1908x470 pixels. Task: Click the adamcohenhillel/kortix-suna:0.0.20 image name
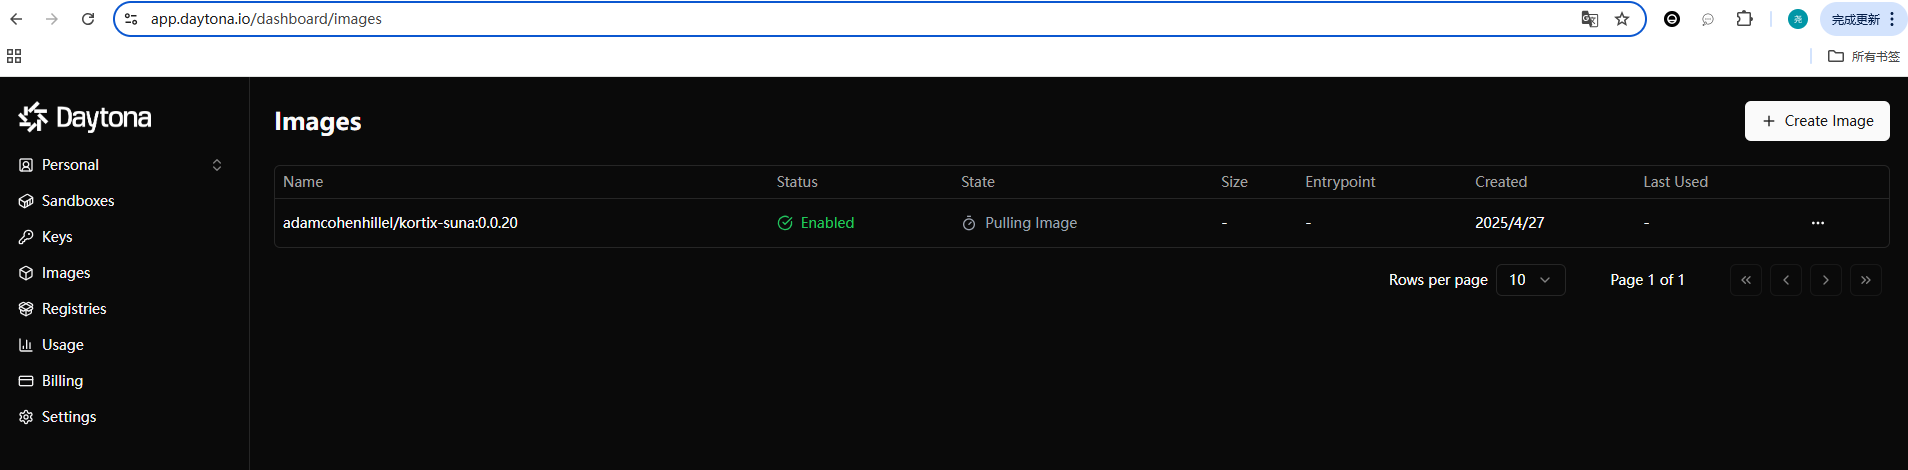pyautogui.click(x=400, y=223)
